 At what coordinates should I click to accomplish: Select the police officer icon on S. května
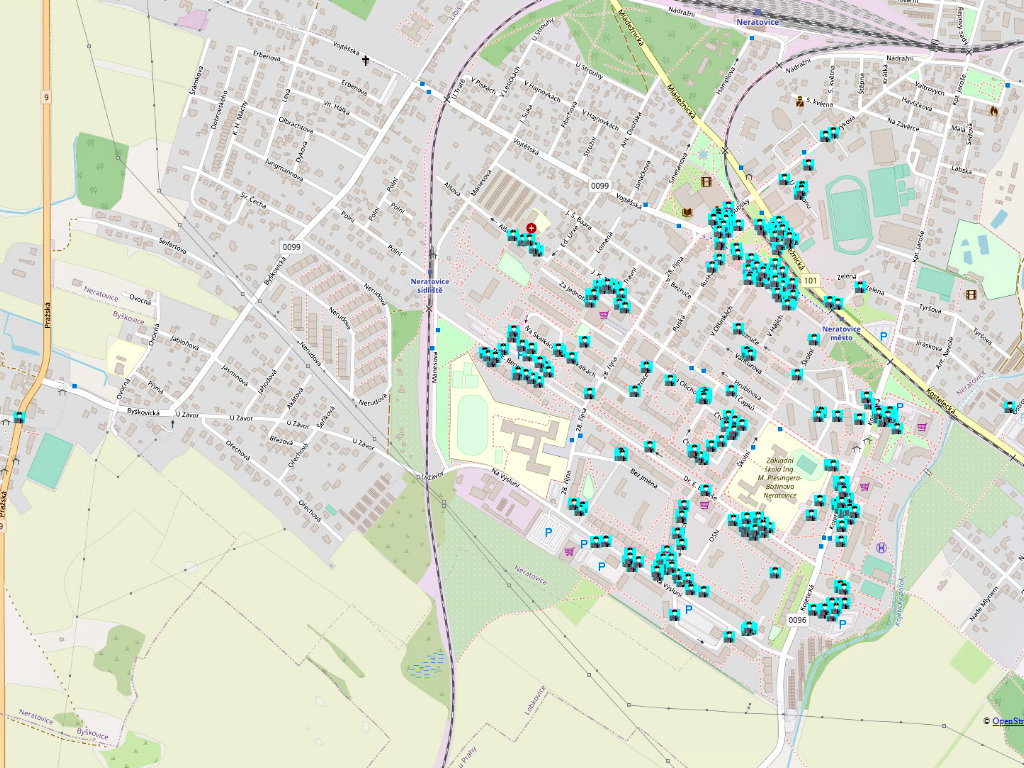[x=799, y=101]
